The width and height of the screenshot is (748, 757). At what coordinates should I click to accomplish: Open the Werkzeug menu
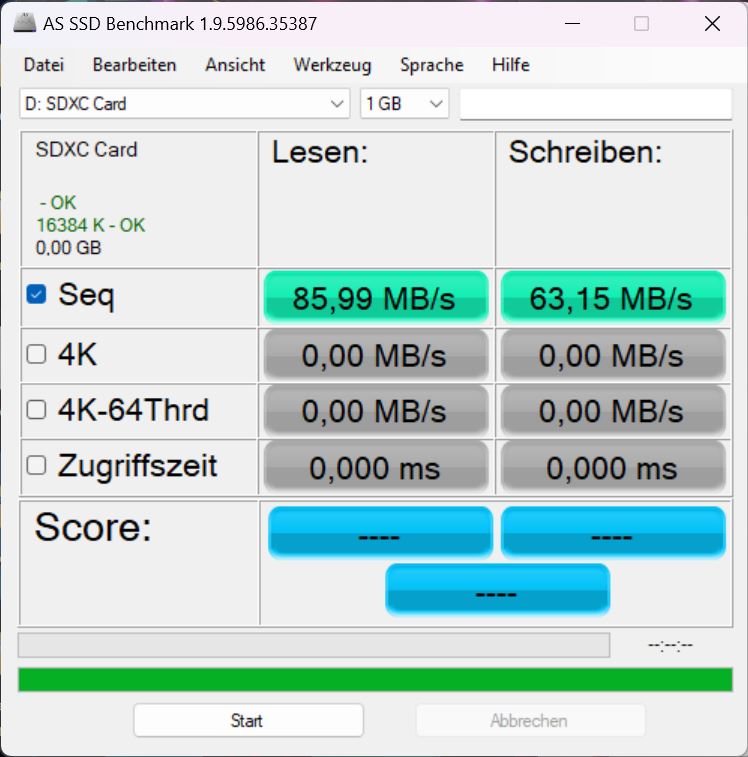tap(333, 65)
